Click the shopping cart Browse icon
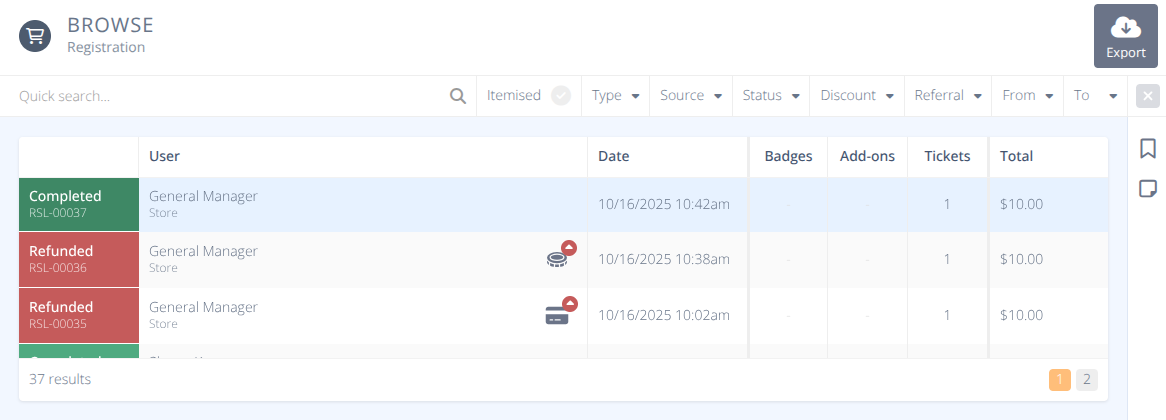The image size is (1166, 420). [35, 36]
